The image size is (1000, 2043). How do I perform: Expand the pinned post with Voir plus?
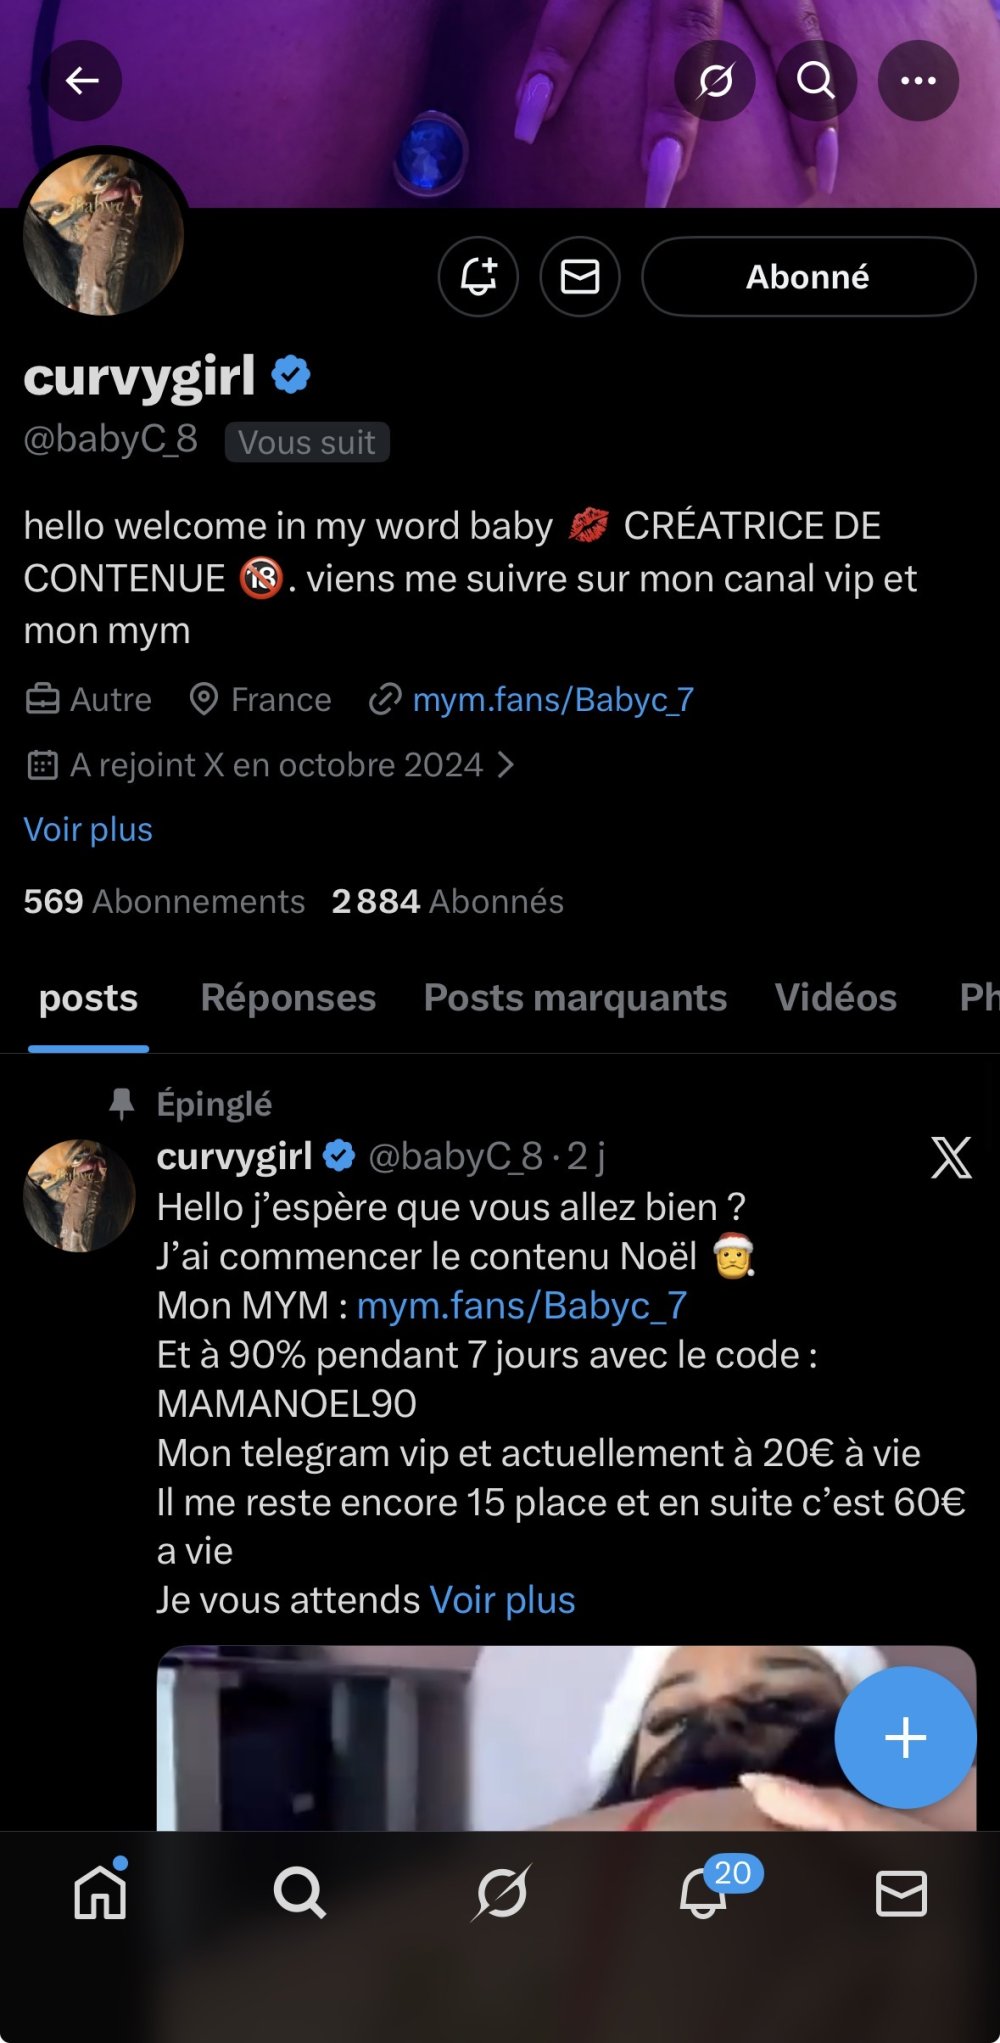pyautogui.click(x=502, y=1600)
